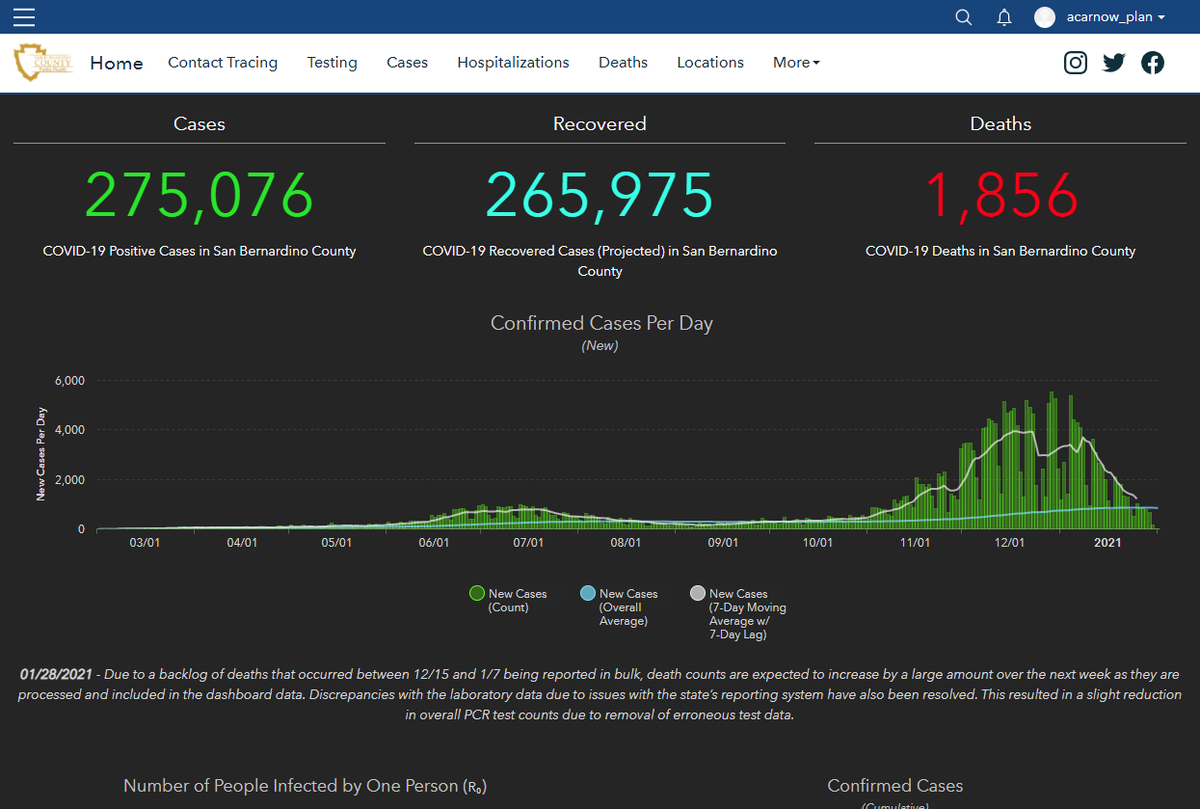Viewport: 1200px width, 809px height.
Task: Click COVID-19 Deaths in San Bernardino County caption
Action: (x=1001, y=251)
